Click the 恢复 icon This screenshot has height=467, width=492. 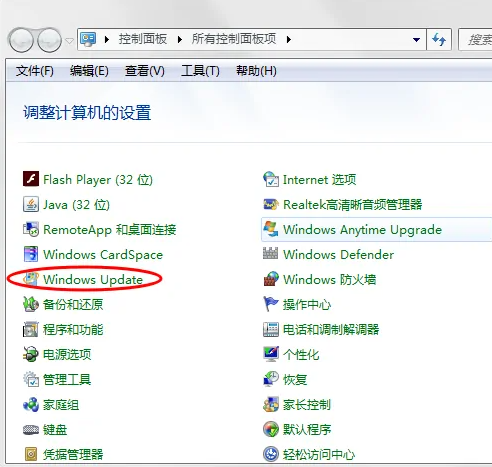coord(271,379)
